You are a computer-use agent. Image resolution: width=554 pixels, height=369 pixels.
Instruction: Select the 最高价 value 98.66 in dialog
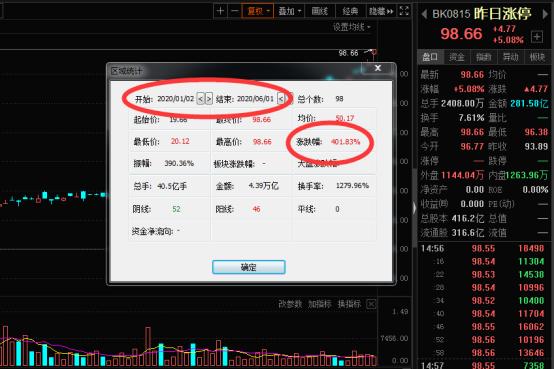tap(262, 142)
